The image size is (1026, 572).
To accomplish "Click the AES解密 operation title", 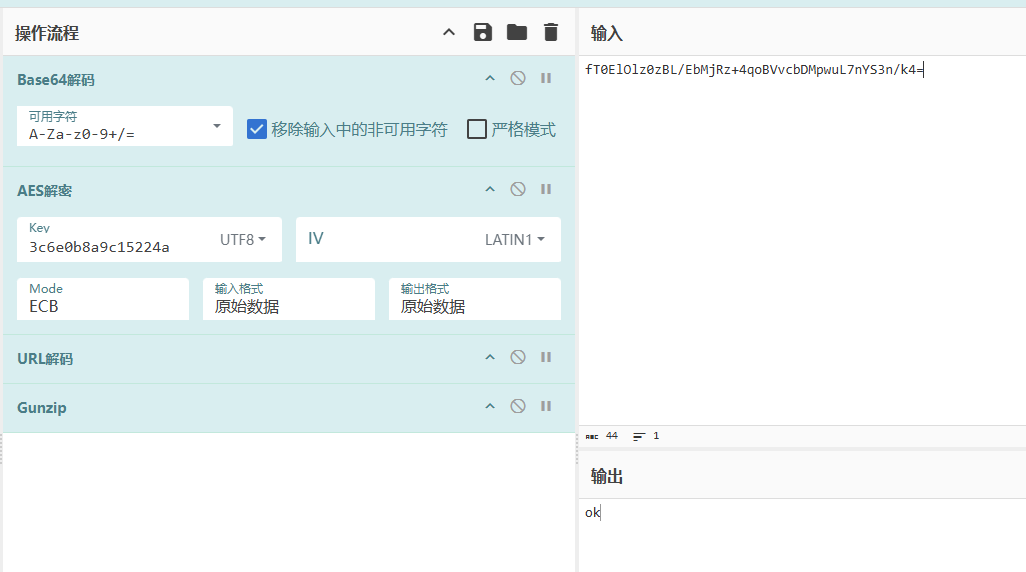I will pyautogui.click(x=44, y=191).
